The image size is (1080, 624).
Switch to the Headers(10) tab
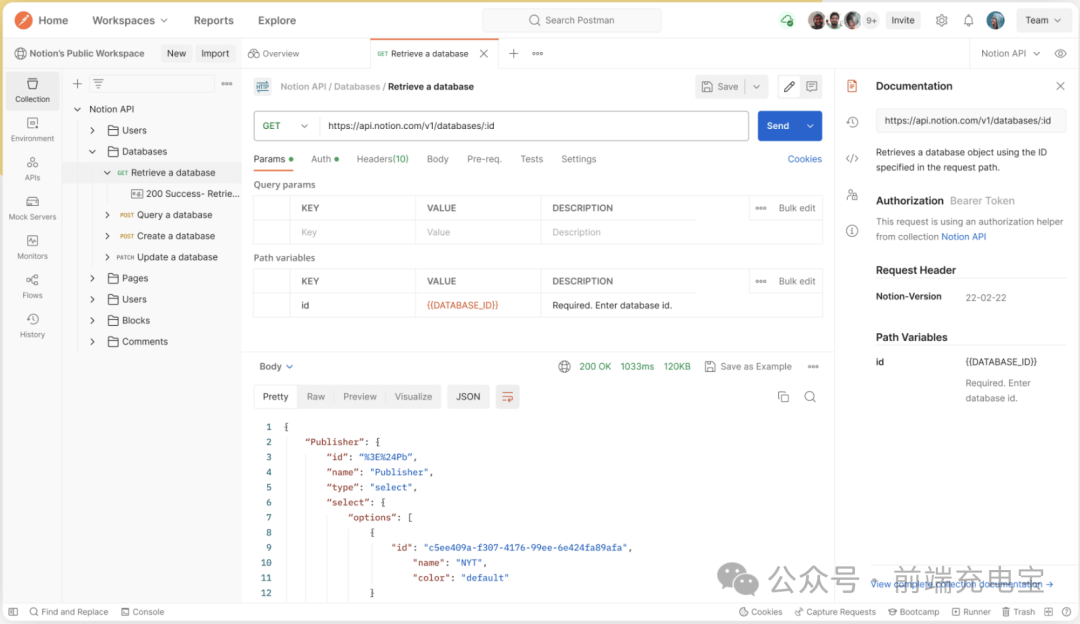point(382,159)
